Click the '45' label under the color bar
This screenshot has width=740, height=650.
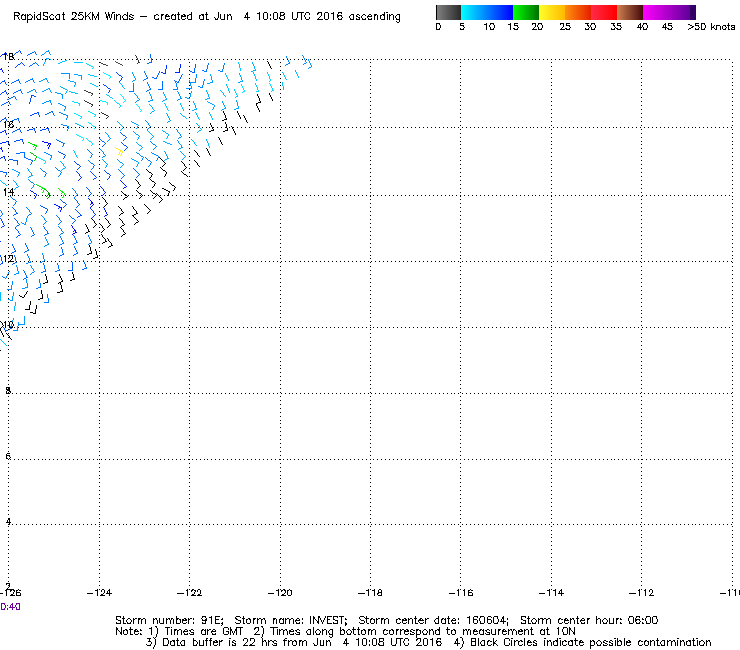coord(667,27)
